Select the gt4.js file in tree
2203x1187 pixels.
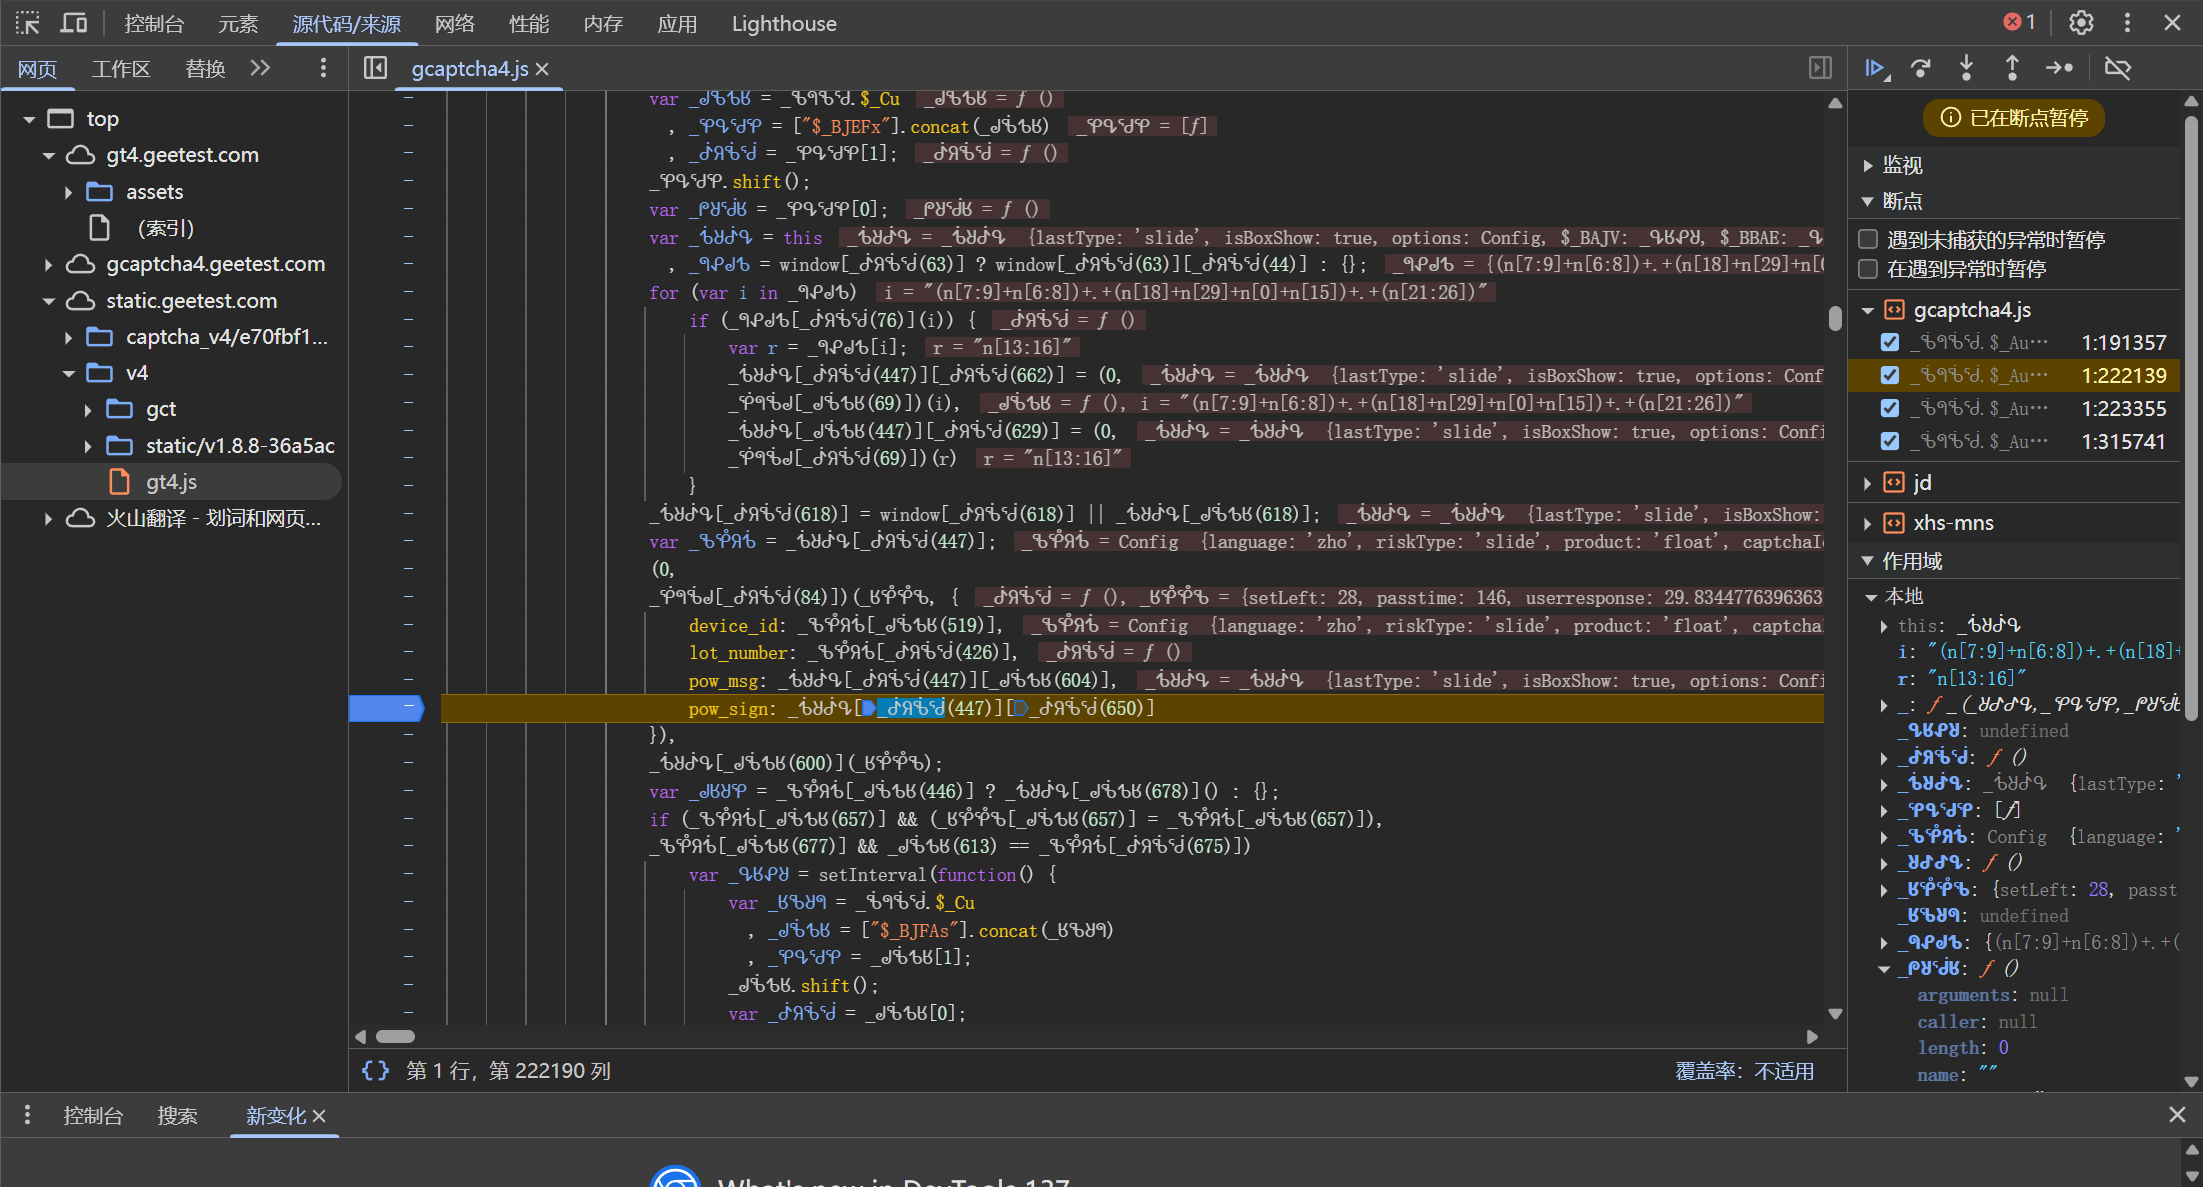pos(171,482)
